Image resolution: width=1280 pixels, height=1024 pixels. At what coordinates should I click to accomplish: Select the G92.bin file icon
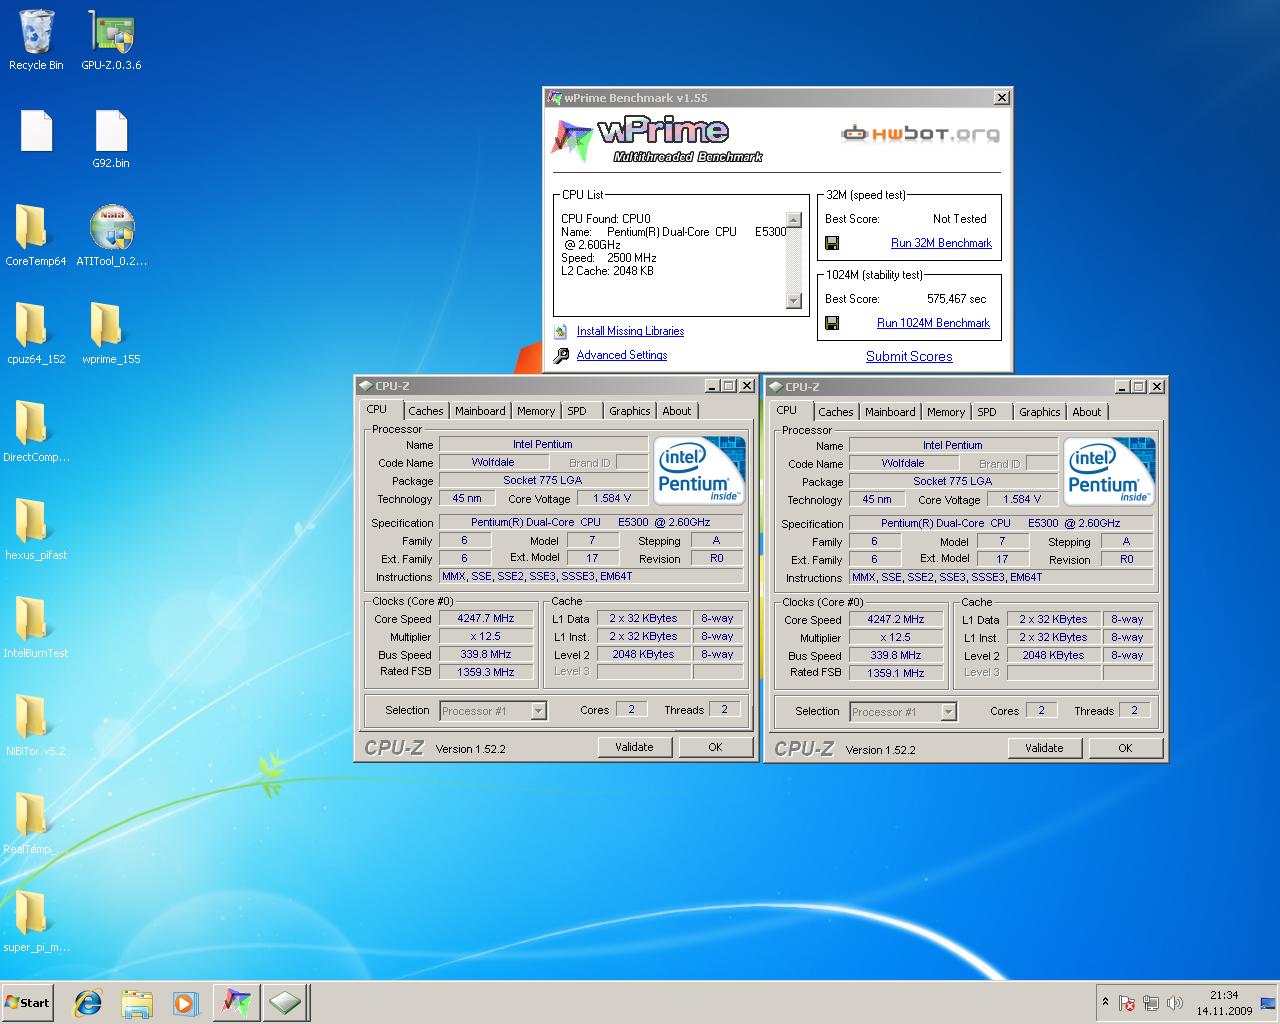coord(111,139)
